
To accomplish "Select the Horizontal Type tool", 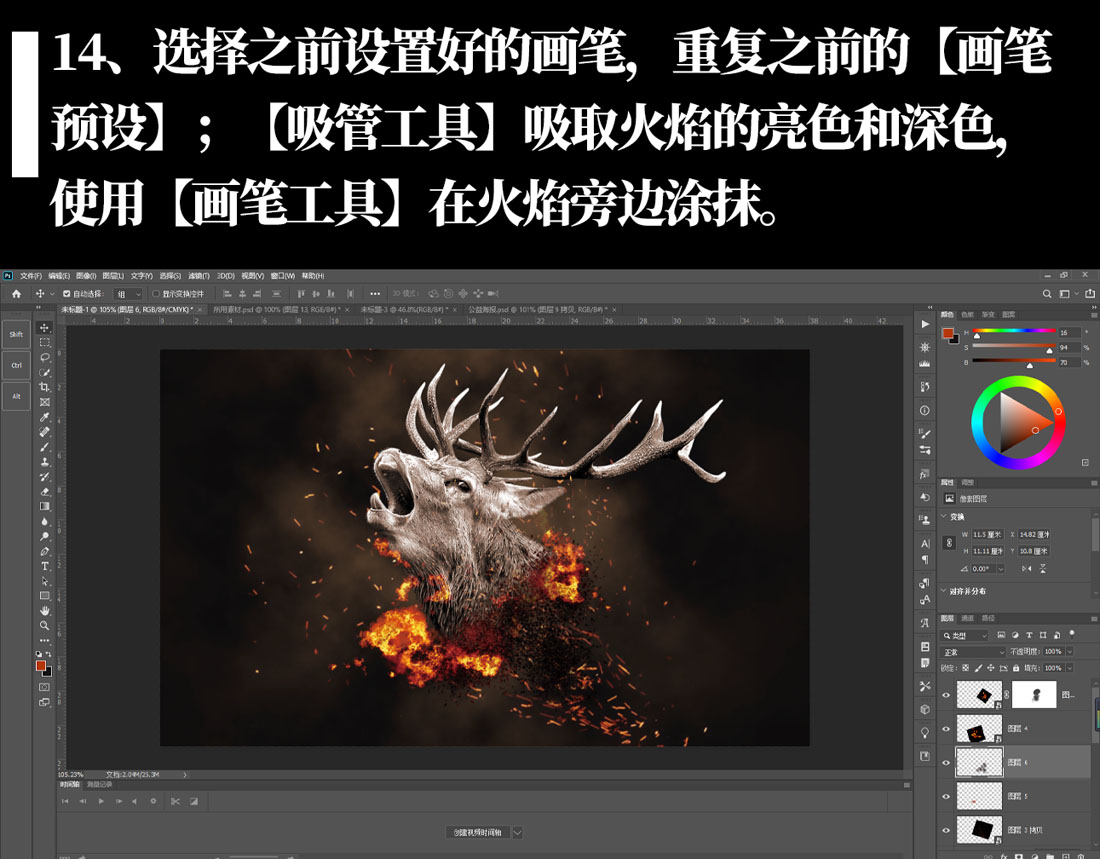I will [x=45, y=566].
